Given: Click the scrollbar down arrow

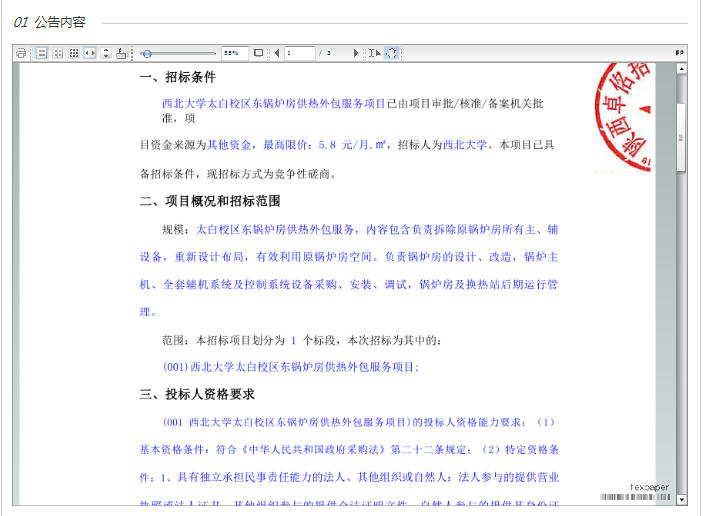Looking at the screenshot, I should pos(682,499).
